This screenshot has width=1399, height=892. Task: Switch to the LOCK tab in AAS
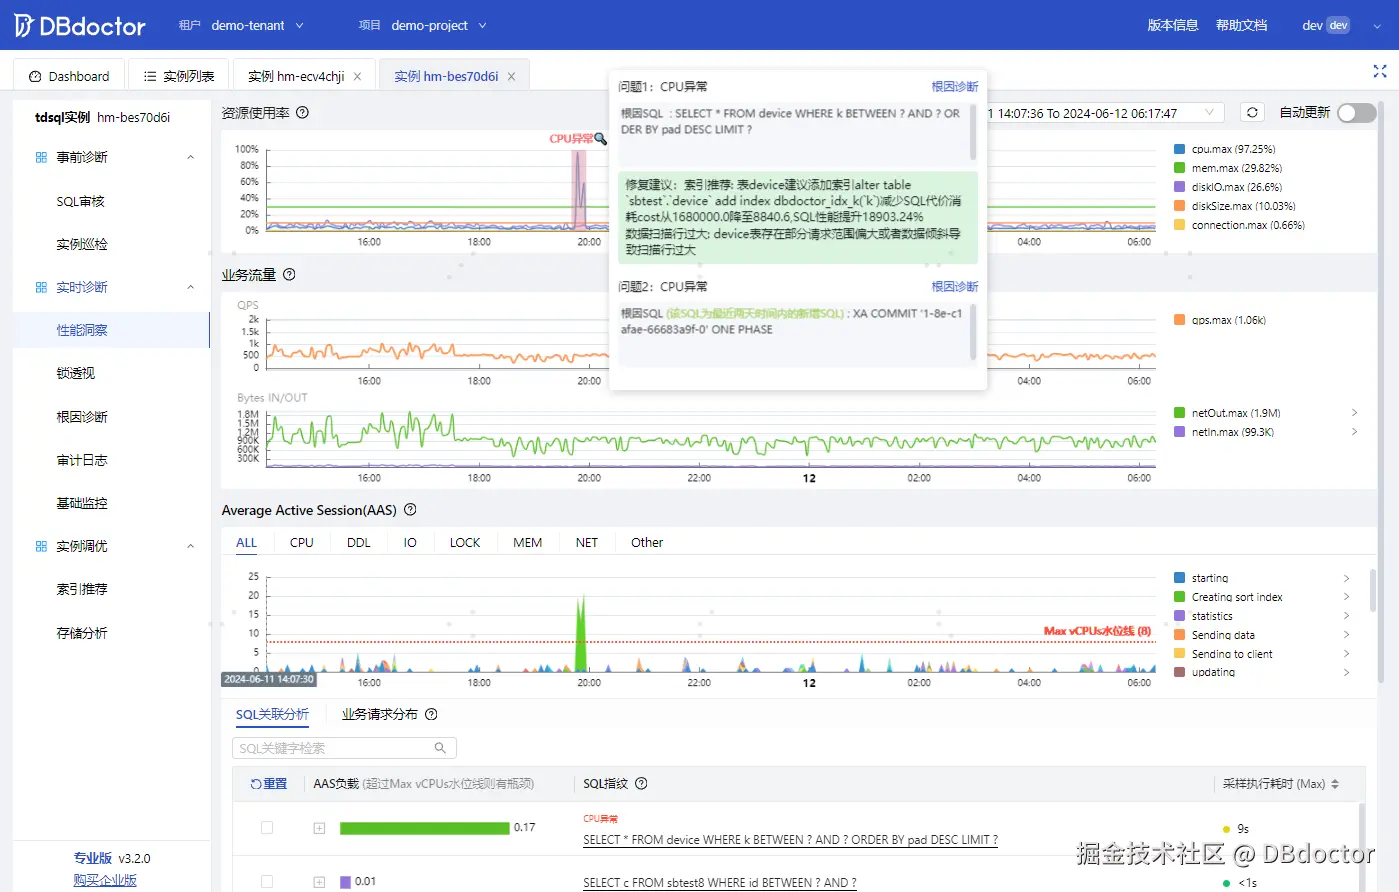465,543
